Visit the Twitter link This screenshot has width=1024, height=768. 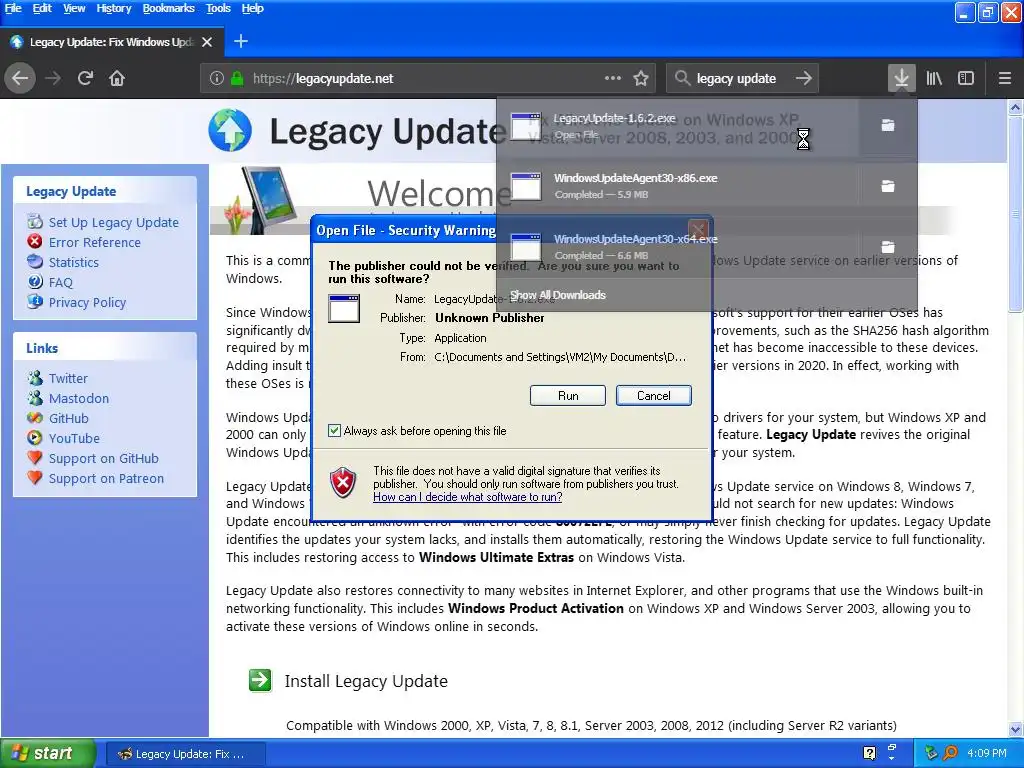pos(68,378)
